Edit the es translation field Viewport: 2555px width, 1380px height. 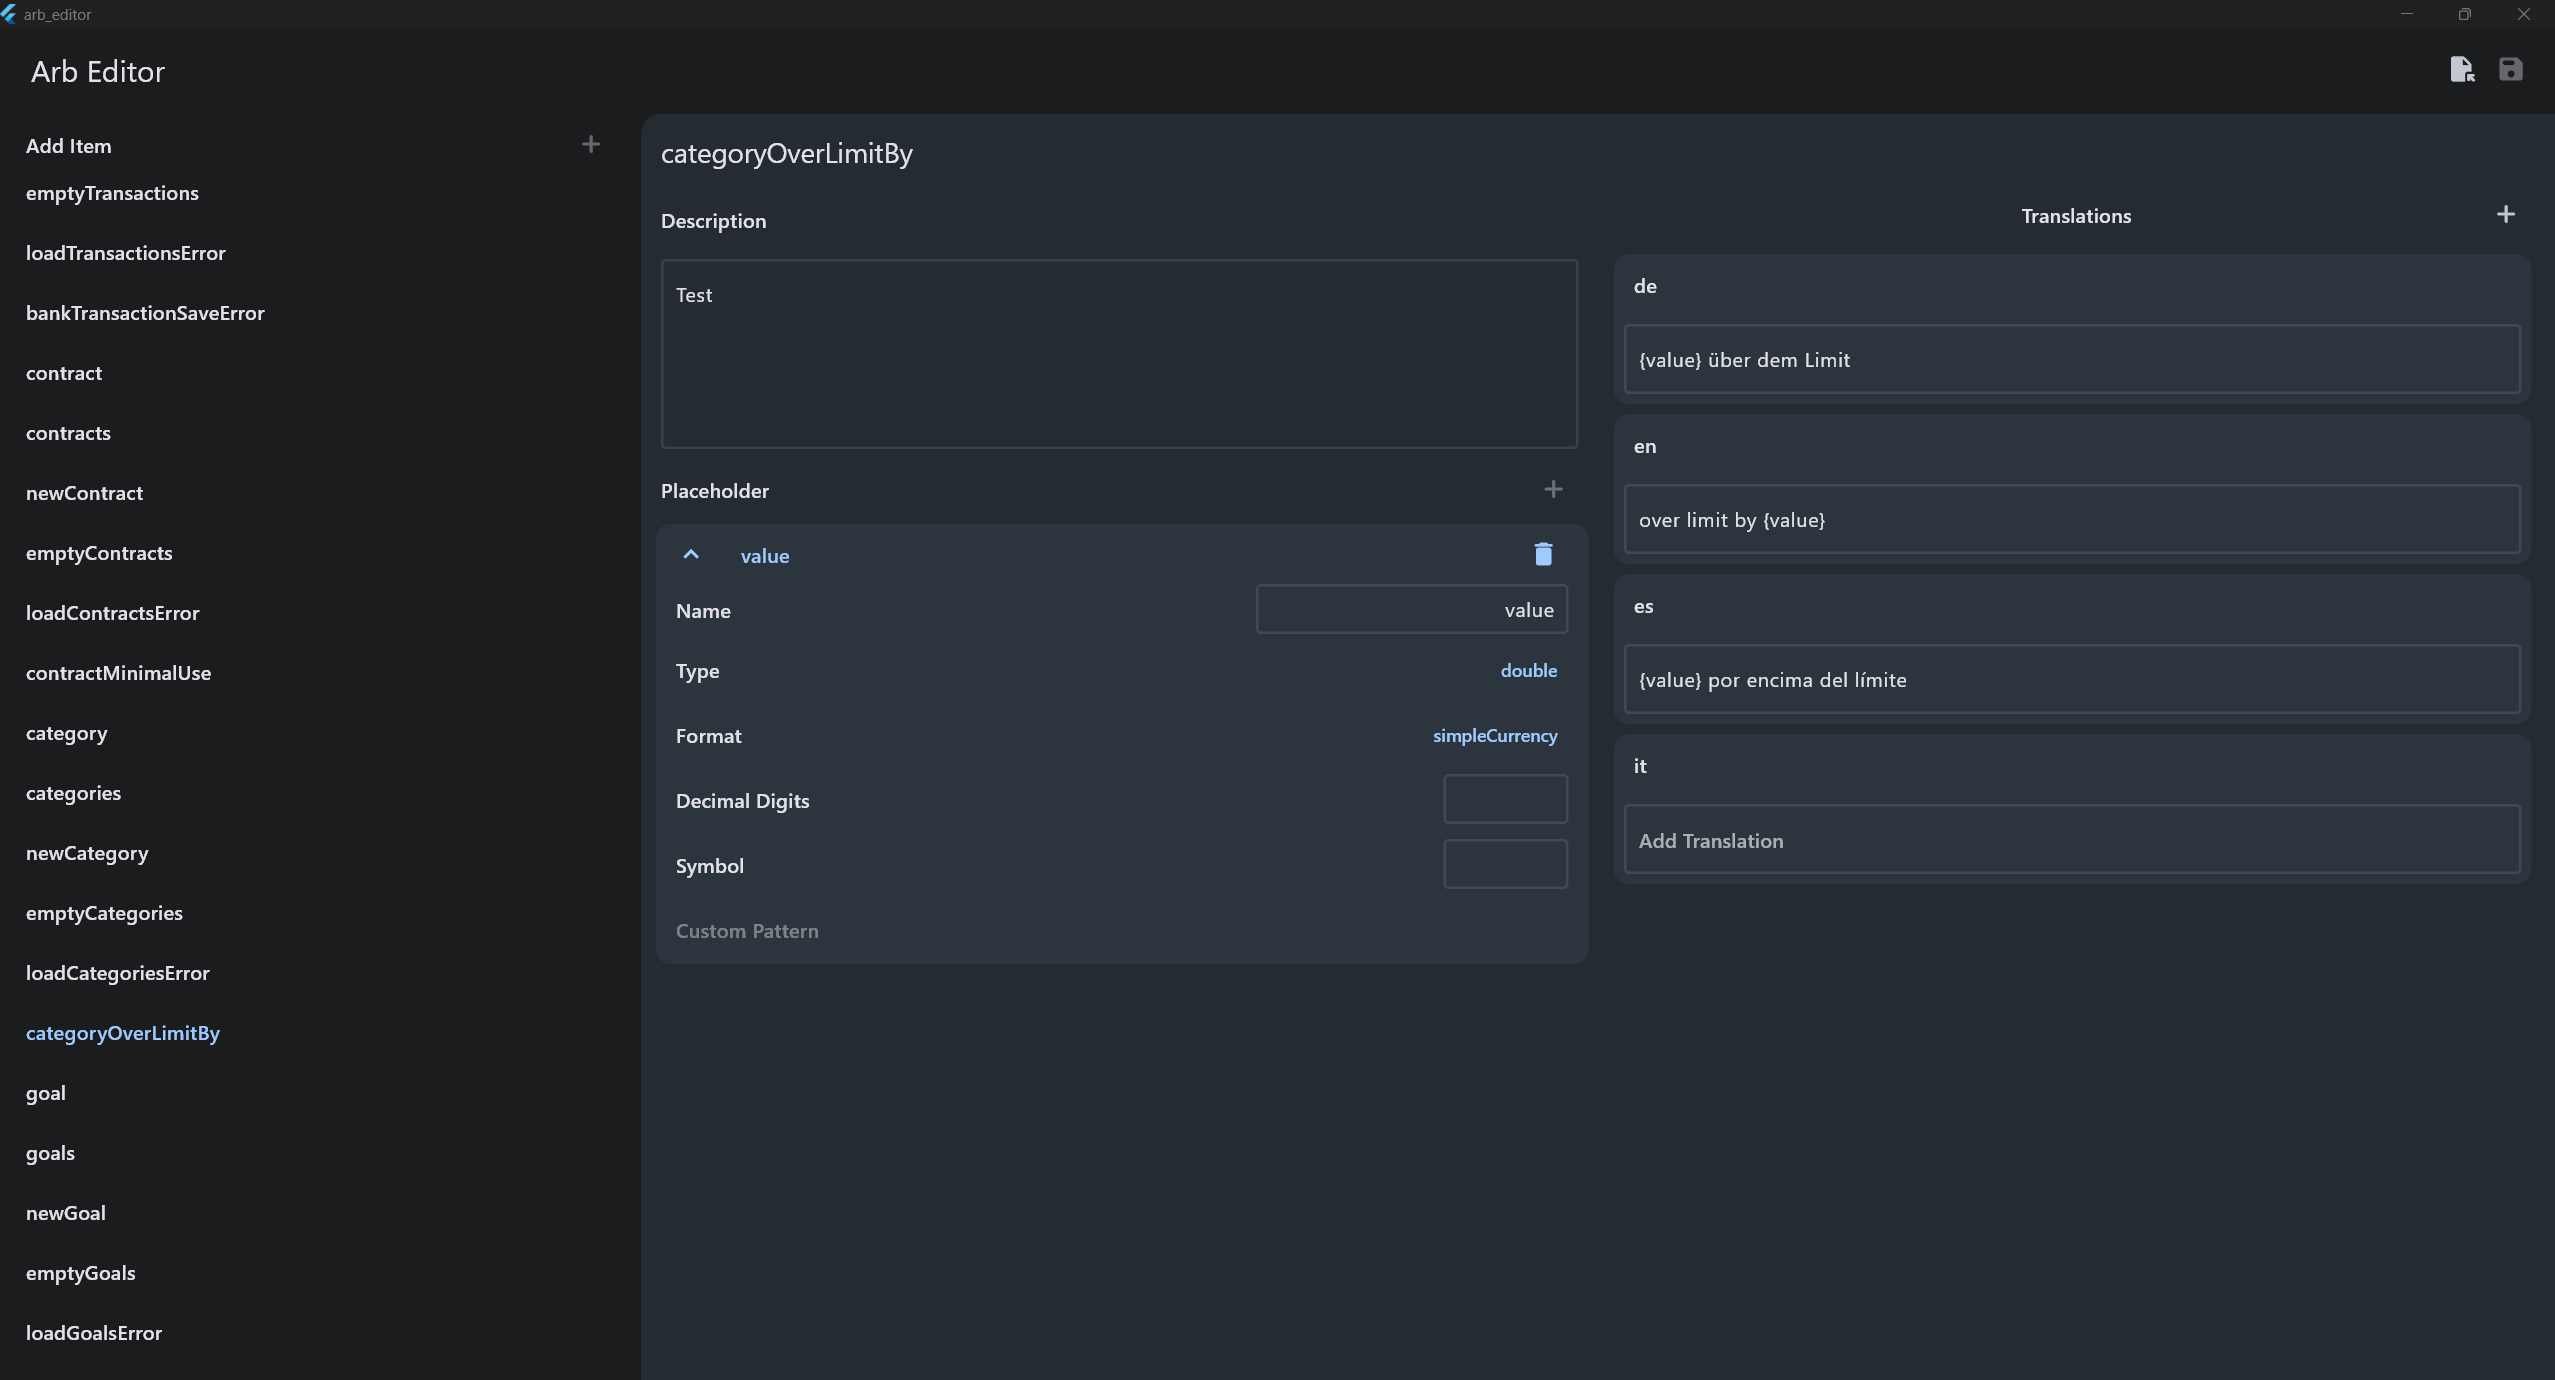pyautogui.click(x=2072, y=680)
